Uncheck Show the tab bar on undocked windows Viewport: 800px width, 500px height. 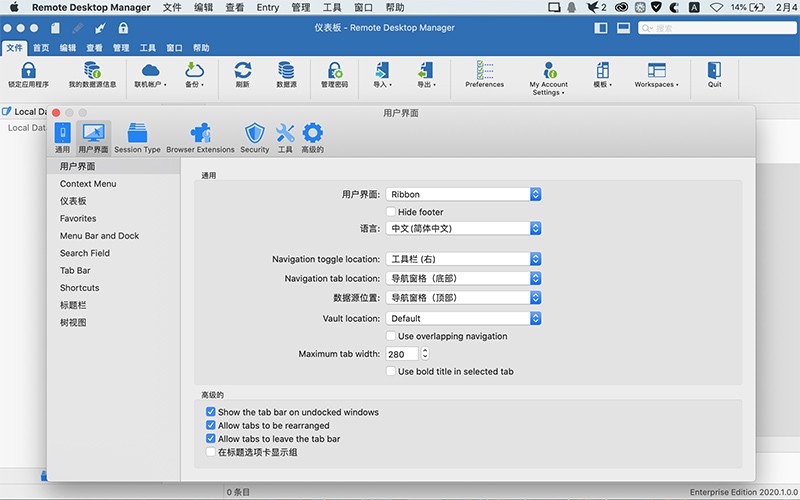click(211, 412)
